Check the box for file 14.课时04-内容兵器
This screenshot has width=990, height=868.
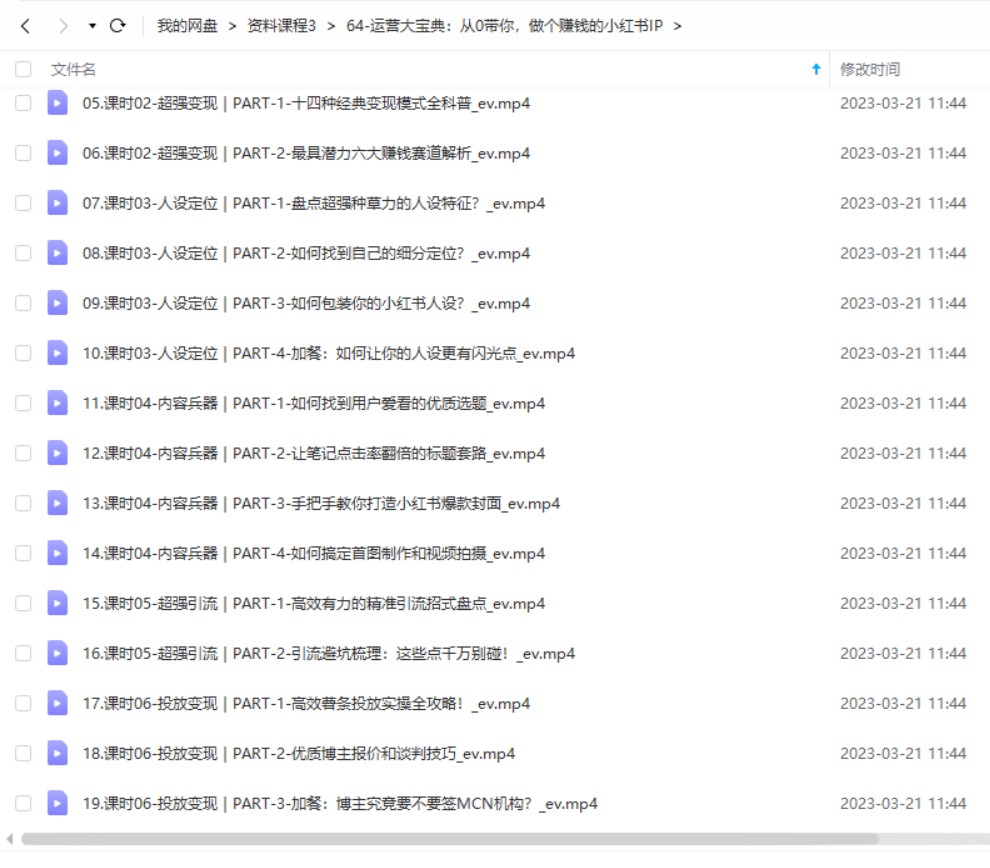23,553
